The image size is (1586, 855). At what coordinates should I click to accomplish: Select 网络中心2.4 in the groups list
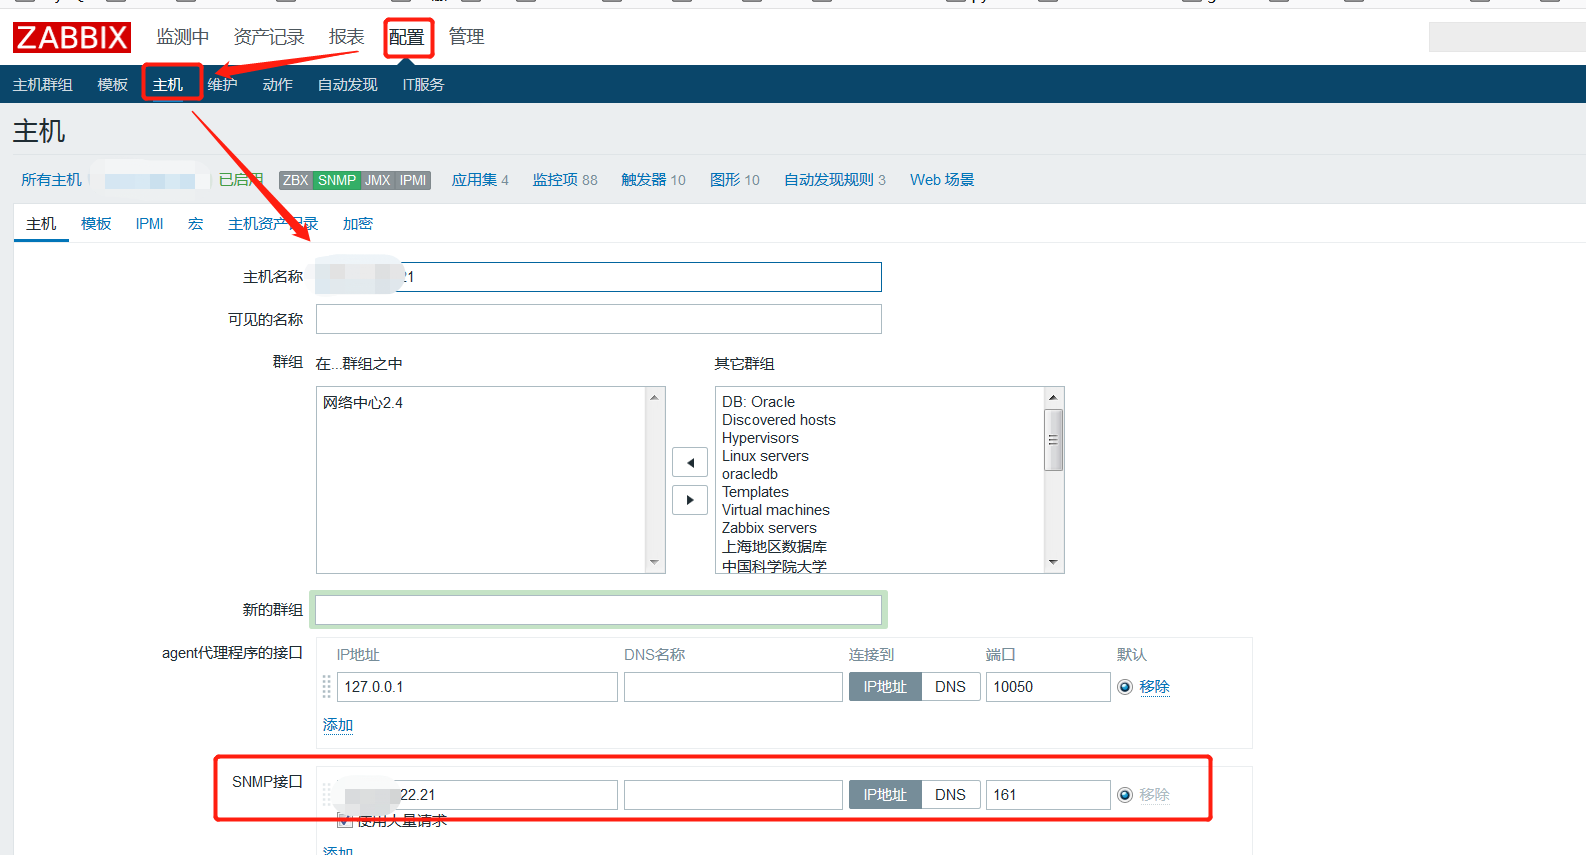(x=363, y=403)
